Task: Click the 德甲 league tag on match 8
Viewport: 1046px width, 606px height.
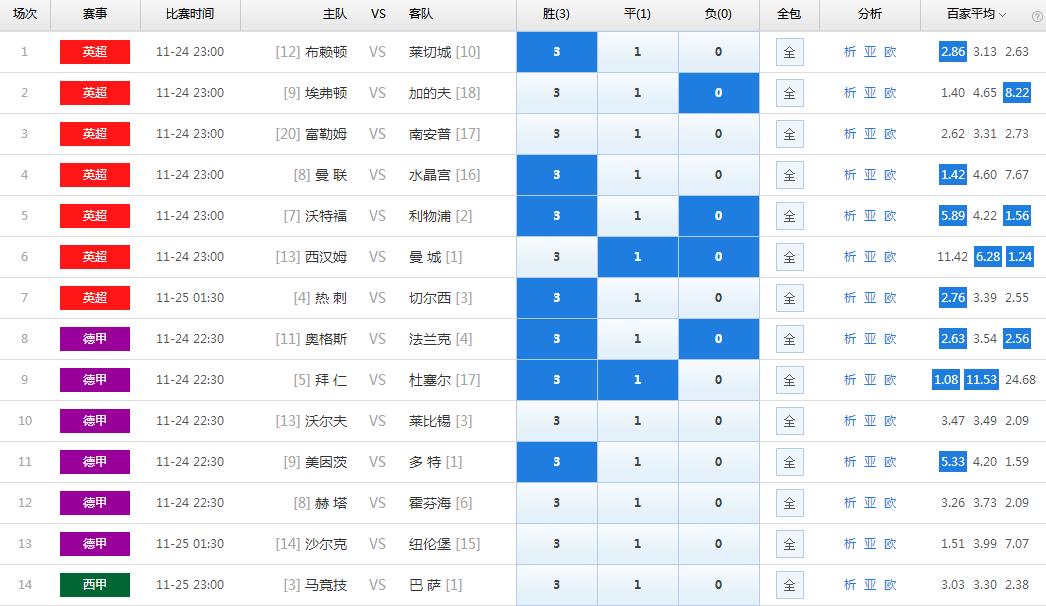Action: tap(95, 339)
